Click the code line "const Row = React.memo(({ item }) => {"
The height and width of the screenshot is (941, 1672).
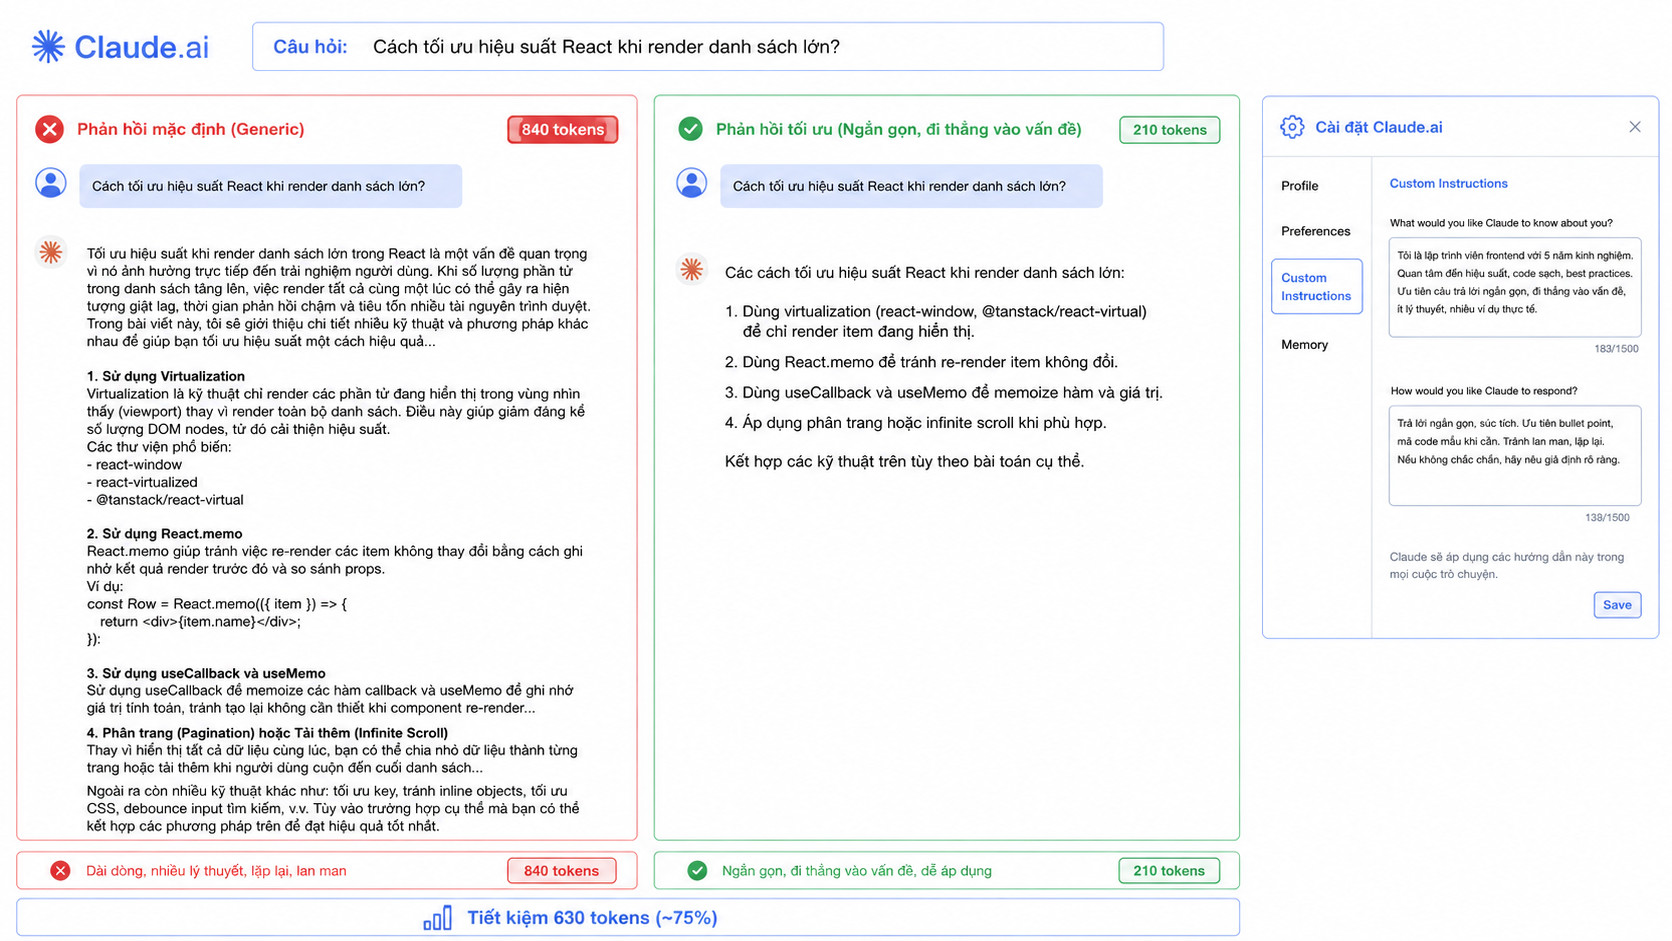click(217, 604)
